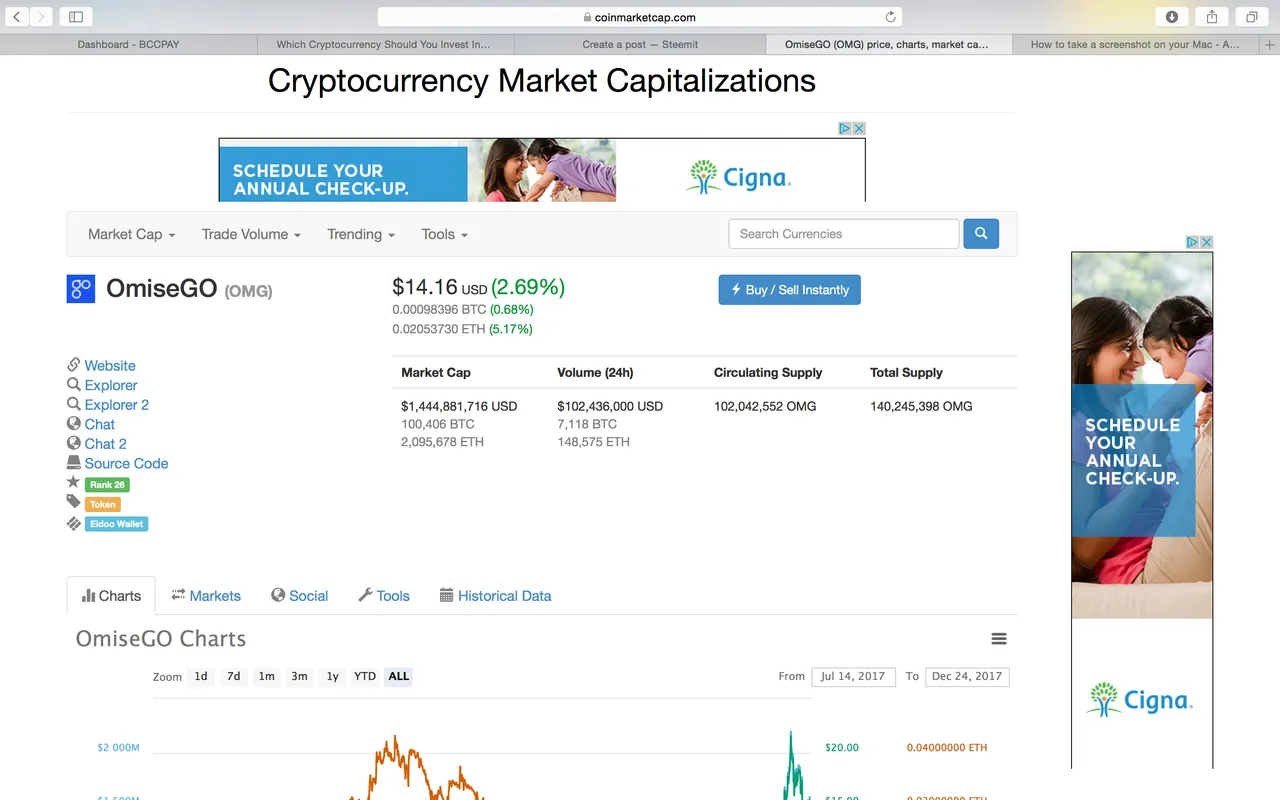The height and width of the screenshot is (800, 1280).
Task: Open the Explorer link
Action: tap(111, 385)
